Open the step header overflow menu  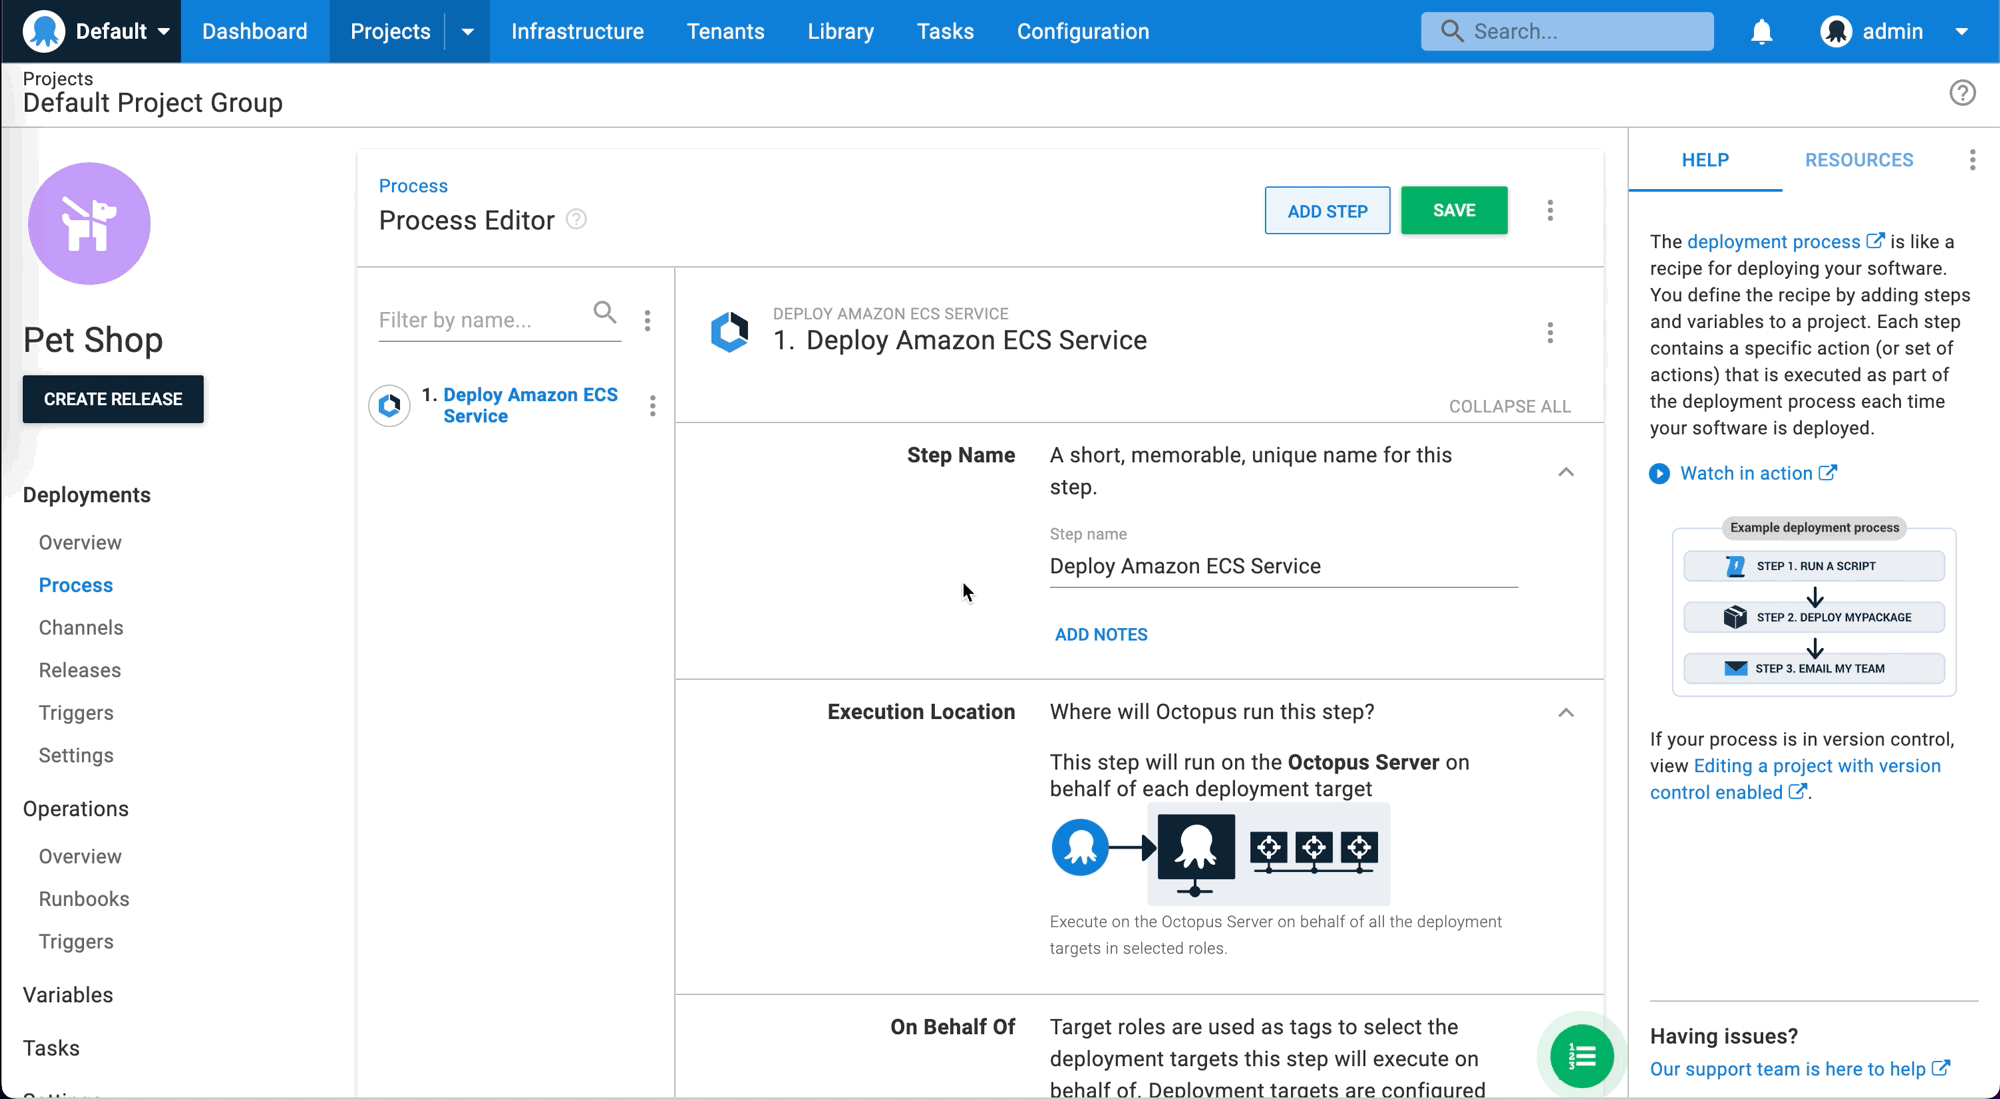[1550, 332]
